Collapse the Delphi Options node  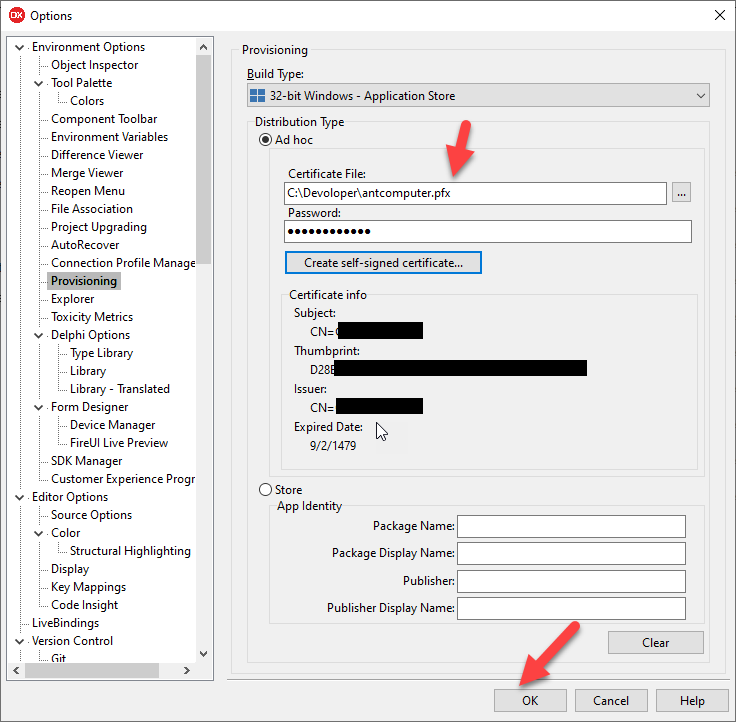[39, 335]
